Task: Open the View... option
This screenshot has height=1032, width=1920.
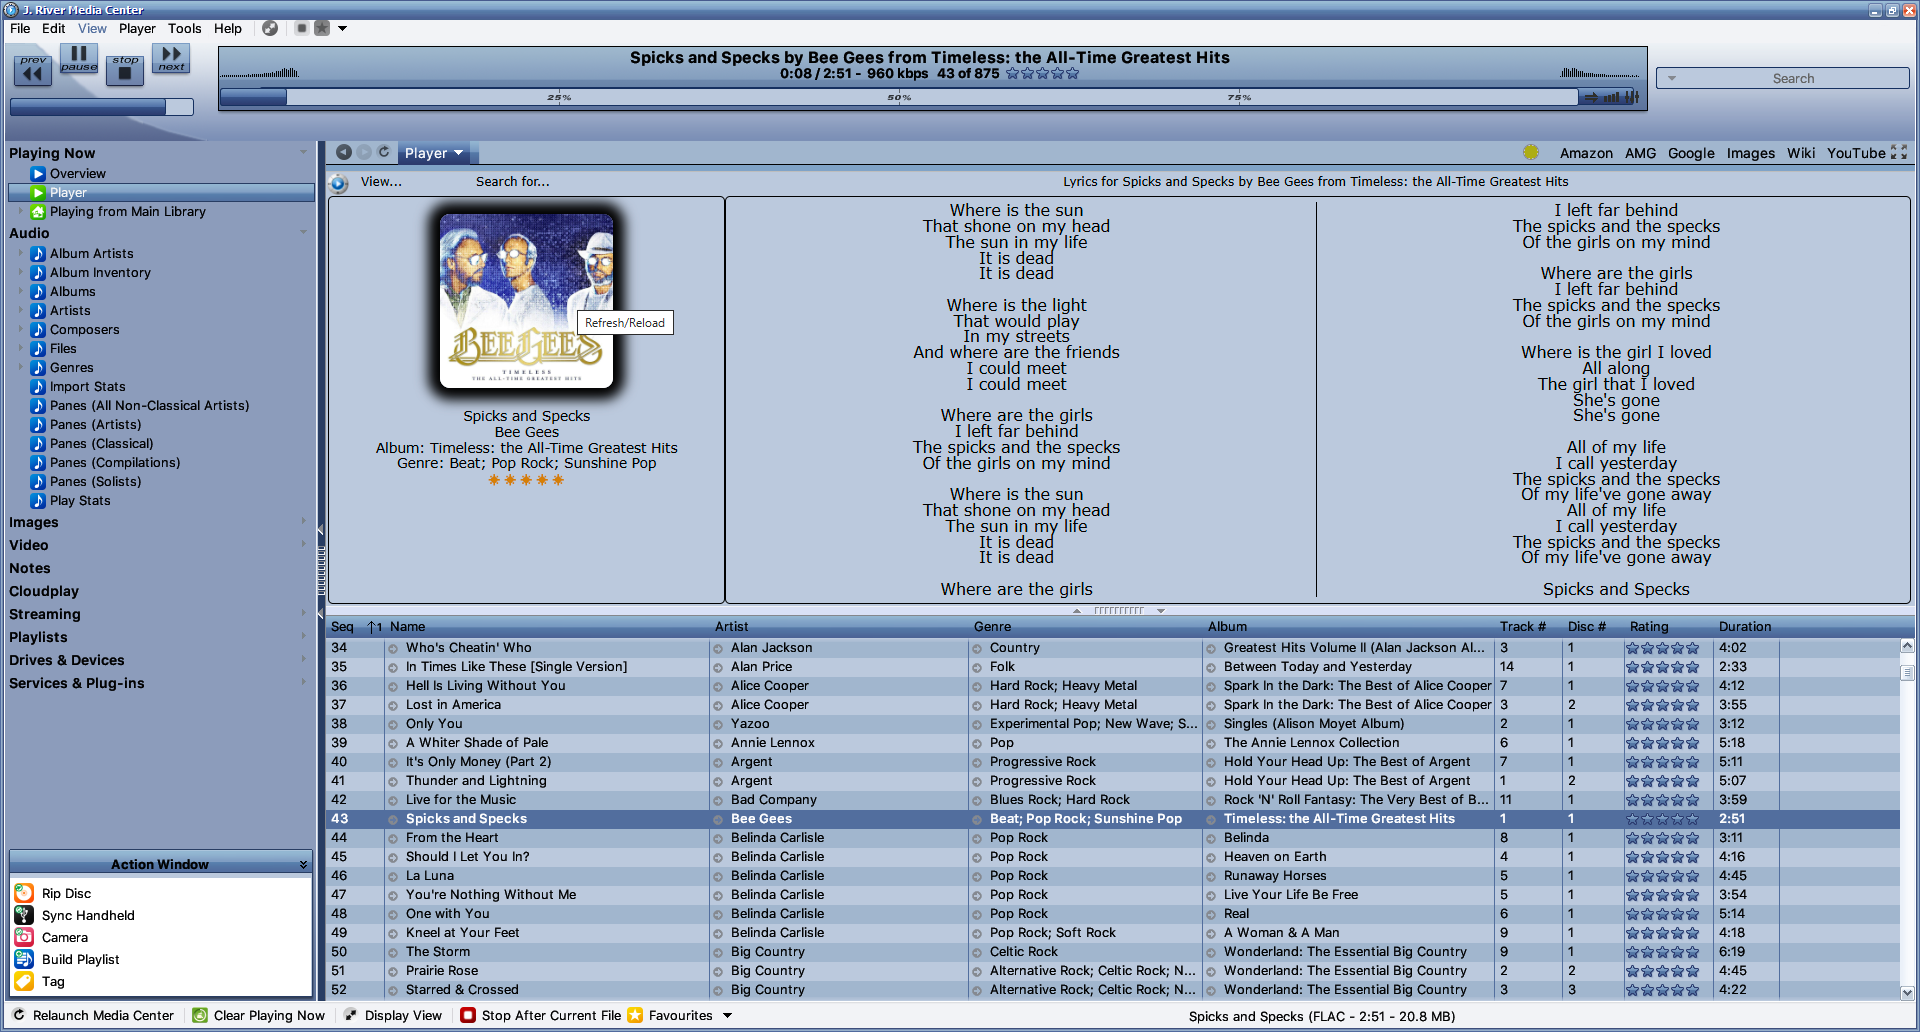Action: click(x=381, y=181)
